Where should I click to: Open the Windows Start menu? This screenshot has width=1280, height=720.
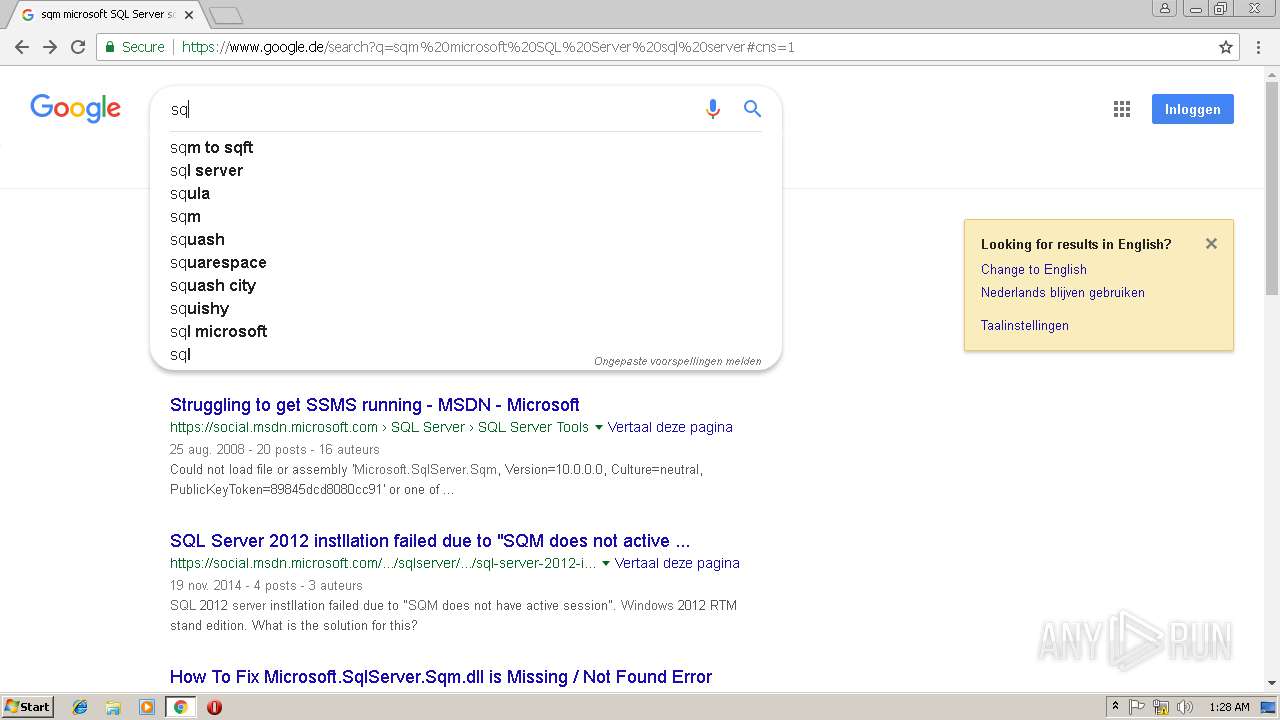coord(27,707)
